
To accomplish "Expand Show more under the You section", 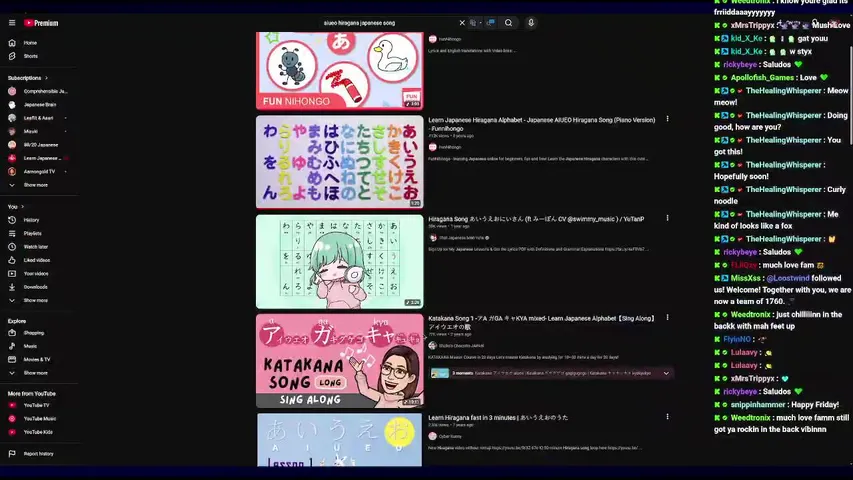I will (x=29, y=300).
